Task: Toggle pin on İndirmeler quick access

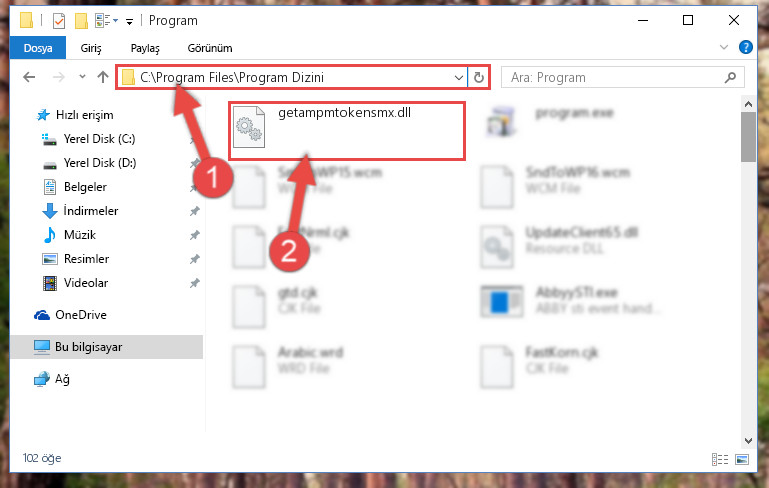Action: 195,211
